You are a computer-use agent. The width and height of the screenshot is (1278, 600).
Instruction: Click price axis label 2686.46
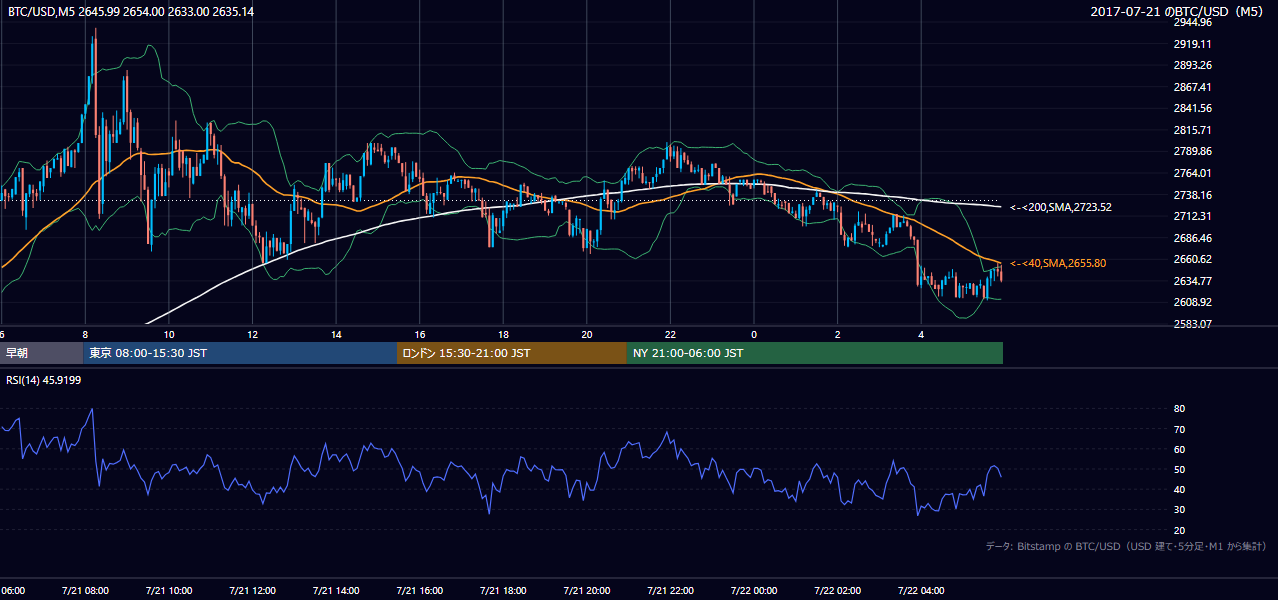[x=1193, y=238]
